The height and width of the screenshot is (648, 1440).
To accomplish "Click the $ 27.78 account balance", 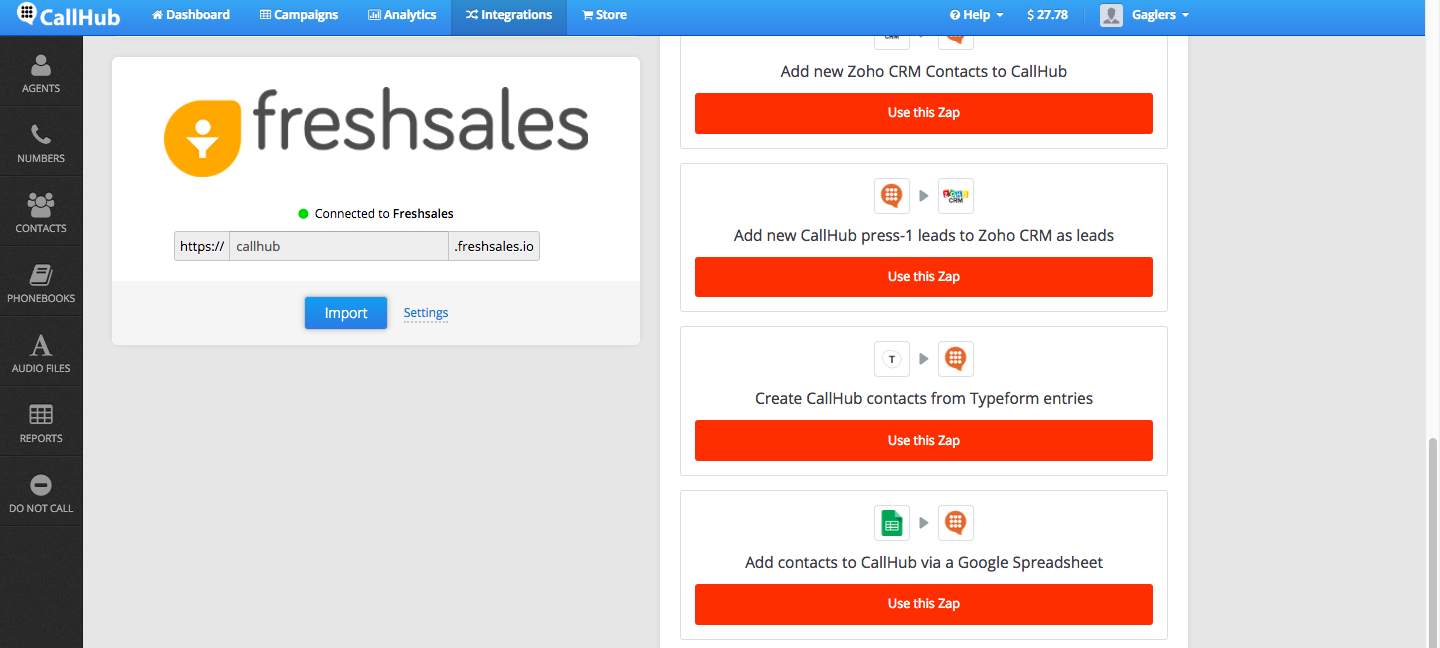I will pyautogui.click(x=1047, y=15).
